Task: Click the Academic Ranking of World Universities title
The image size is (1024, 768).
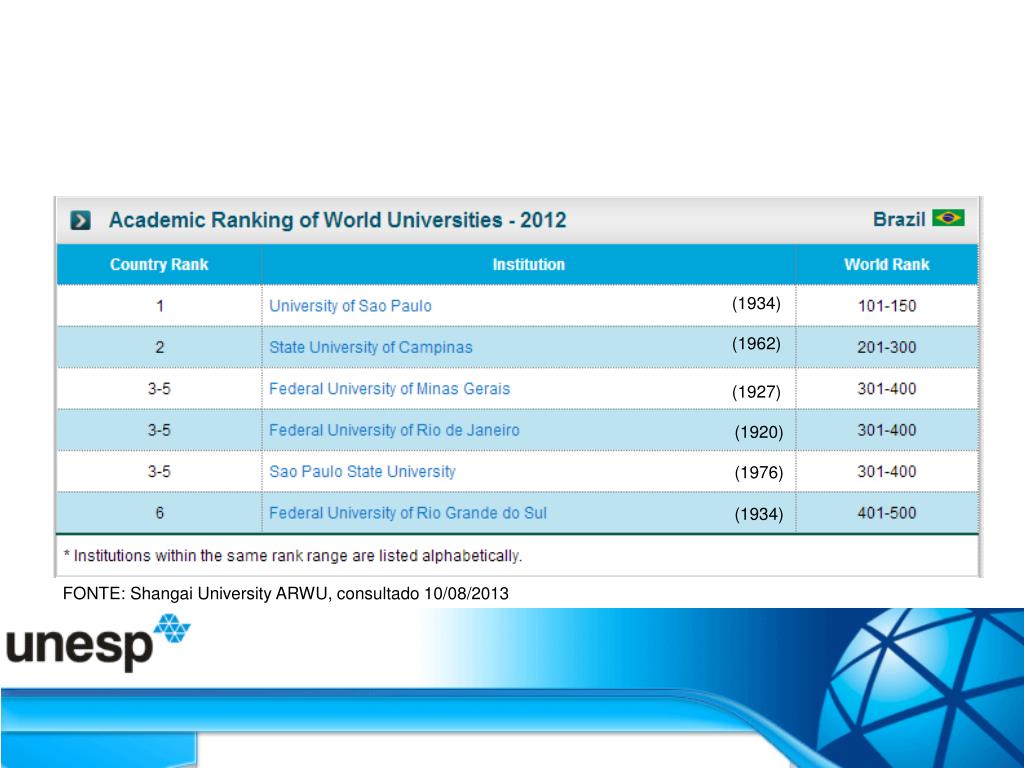Action: click(x=337, y=220)
